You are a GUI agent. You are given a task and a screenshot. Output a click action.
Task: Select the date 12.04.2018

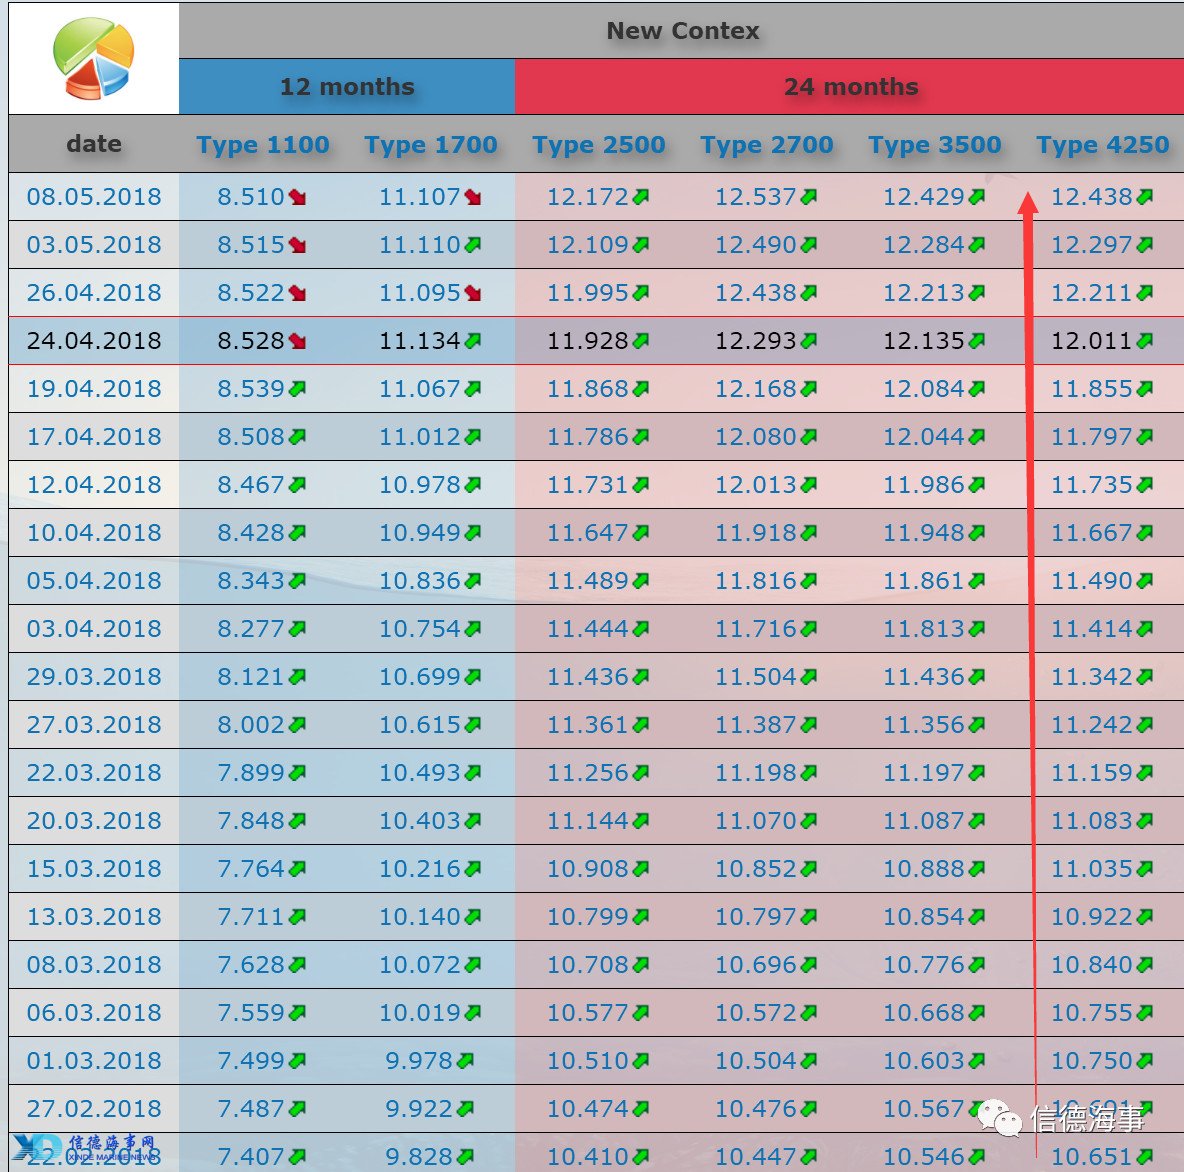point(94,484)
